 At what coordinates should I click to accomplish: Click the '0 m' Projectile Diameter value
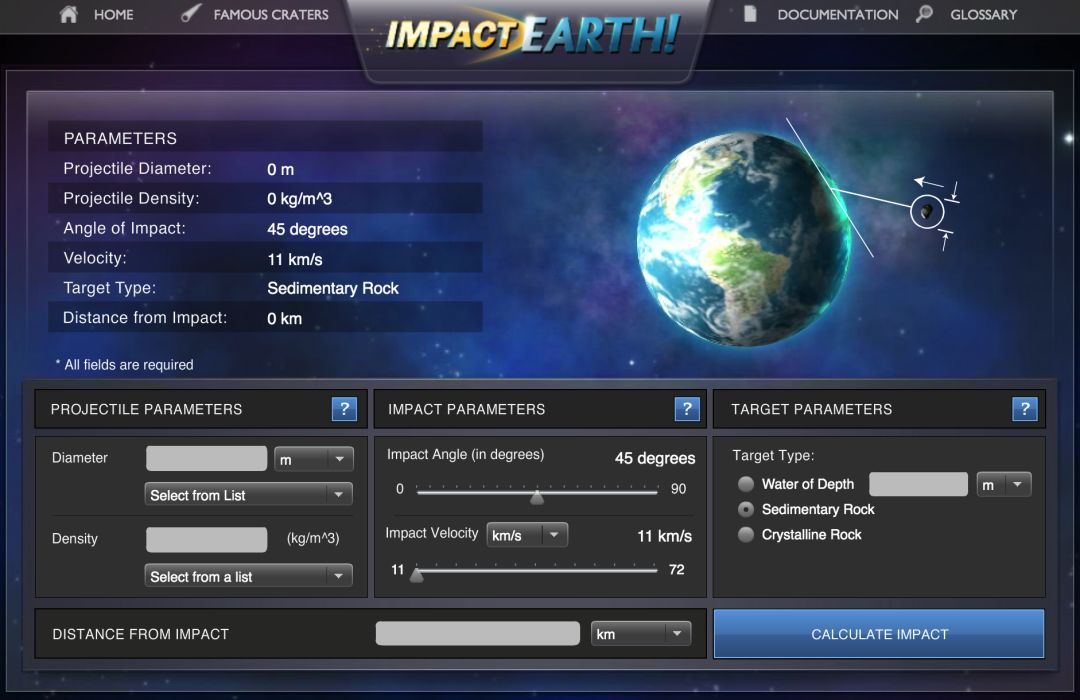[x=280, y=169]
